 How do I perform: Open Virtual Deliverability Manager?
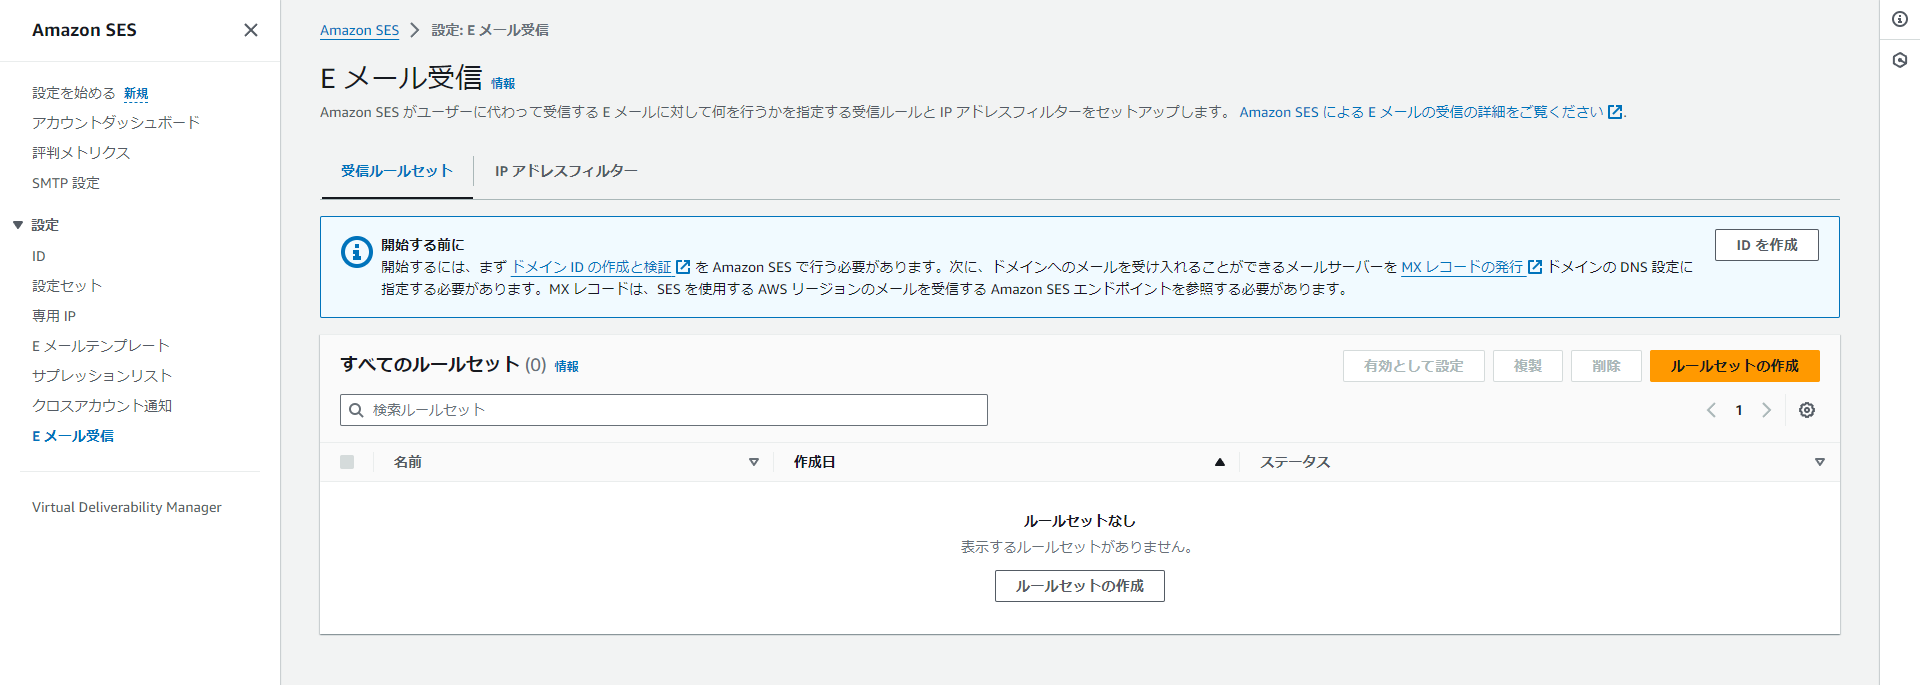[127, 507]
